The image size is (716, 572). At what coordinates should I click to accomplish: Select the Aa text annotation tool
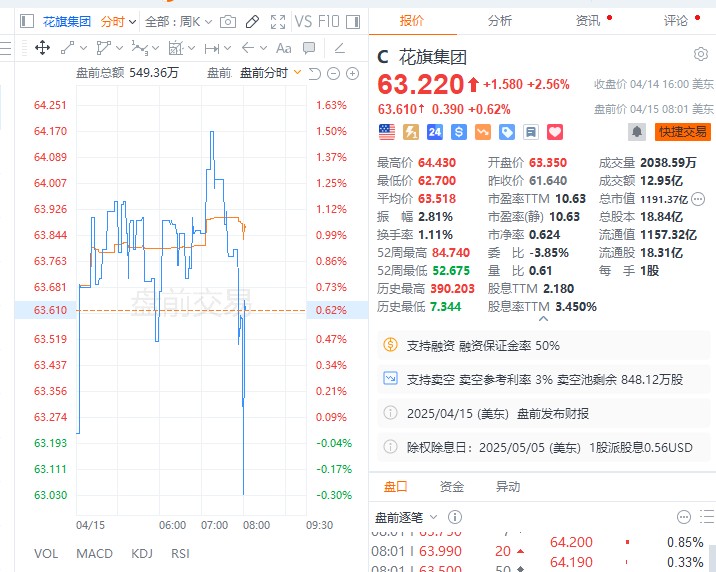point(284,48)
